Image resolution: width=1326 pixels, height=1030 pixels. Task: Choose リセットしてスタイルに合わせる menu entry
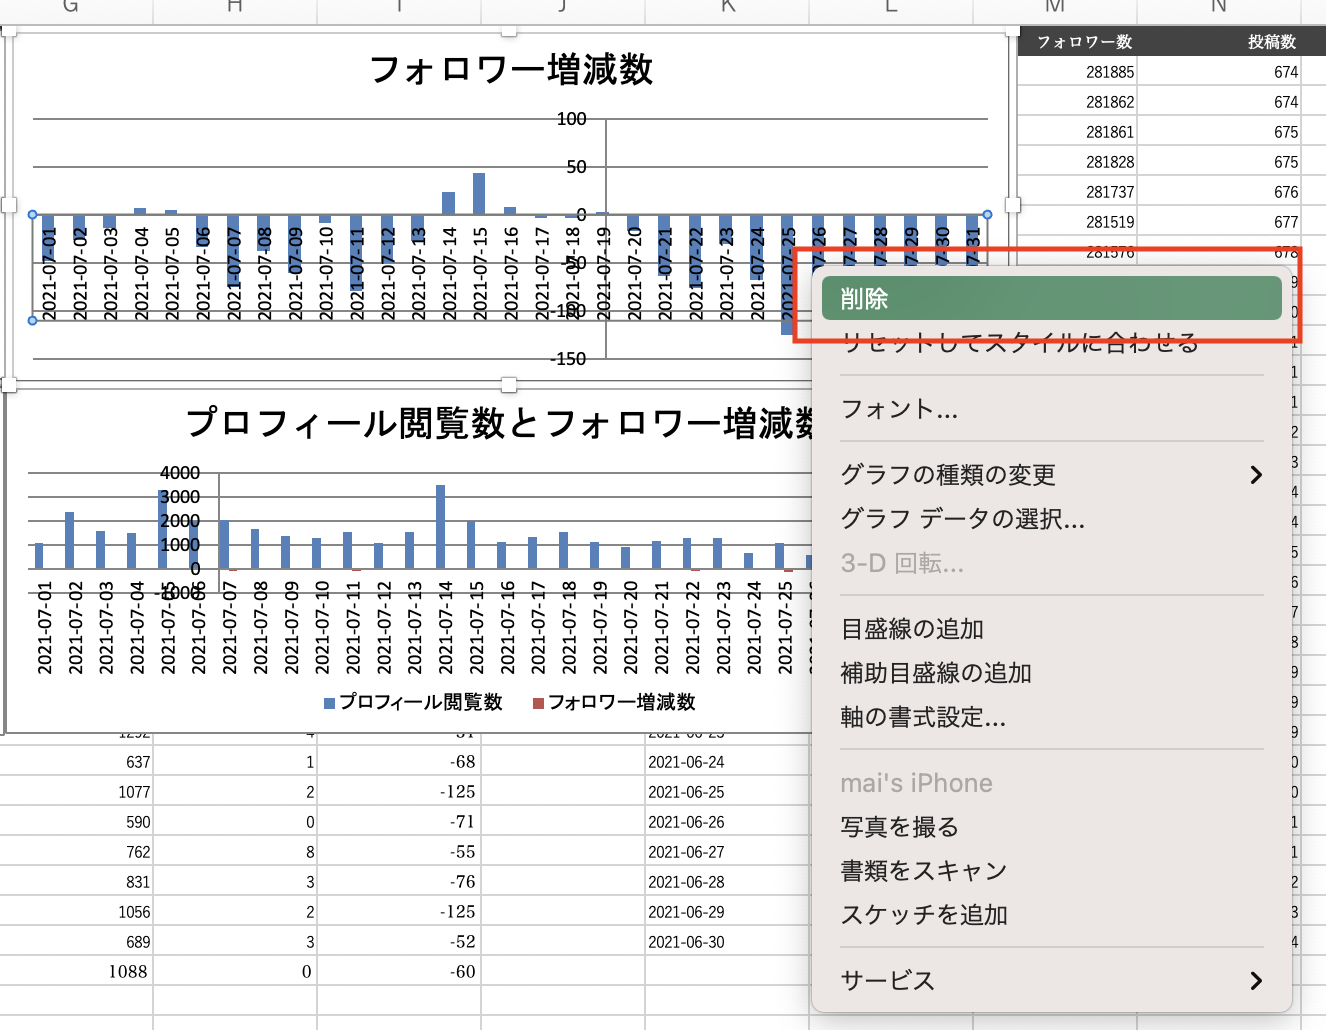[1020, 343]
